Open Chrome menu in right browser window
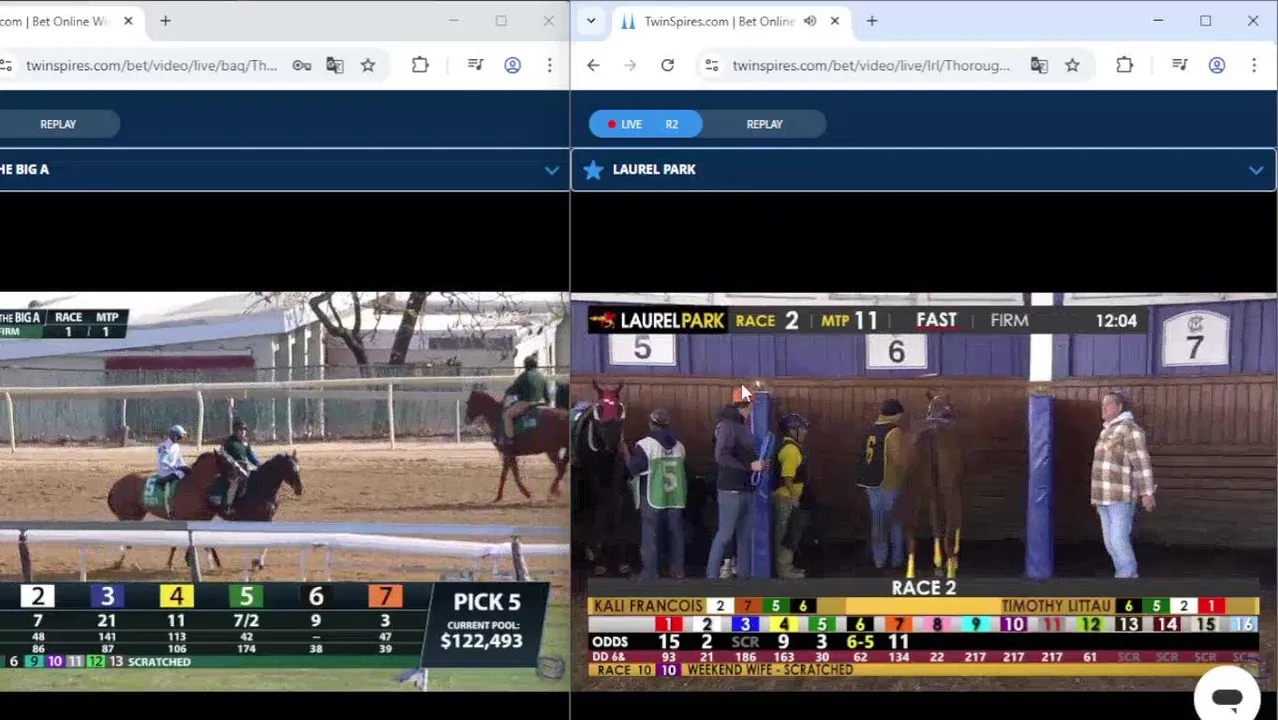The image size is (1278, 720). point(1254,65)
